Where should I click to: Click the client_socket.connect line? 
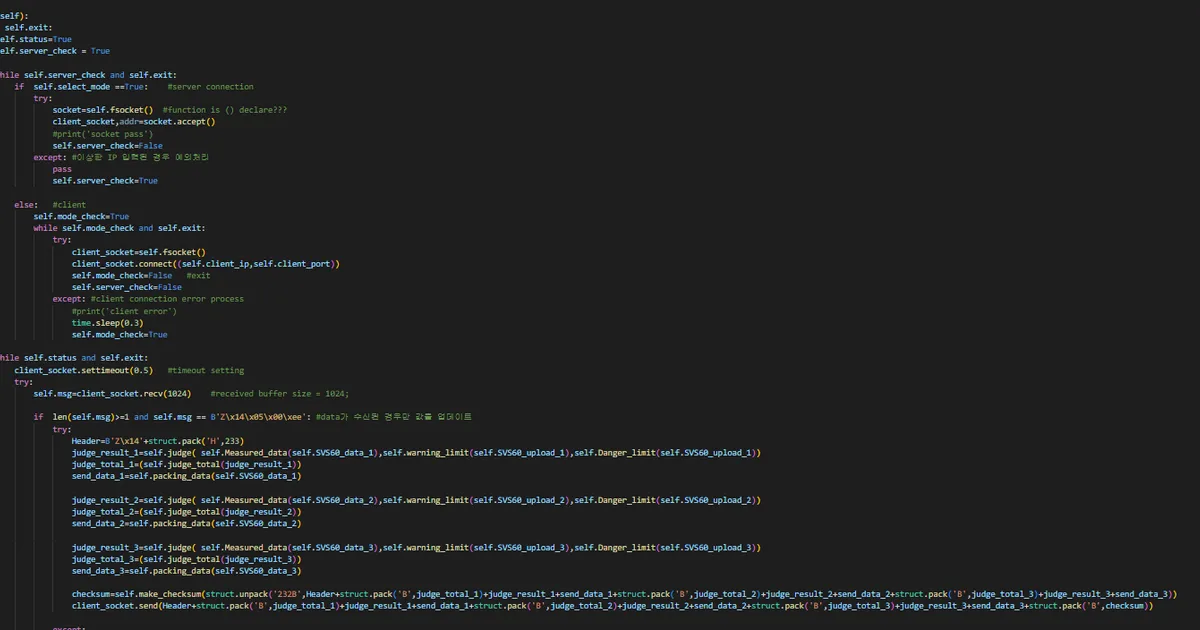click(x=205, y=264)
